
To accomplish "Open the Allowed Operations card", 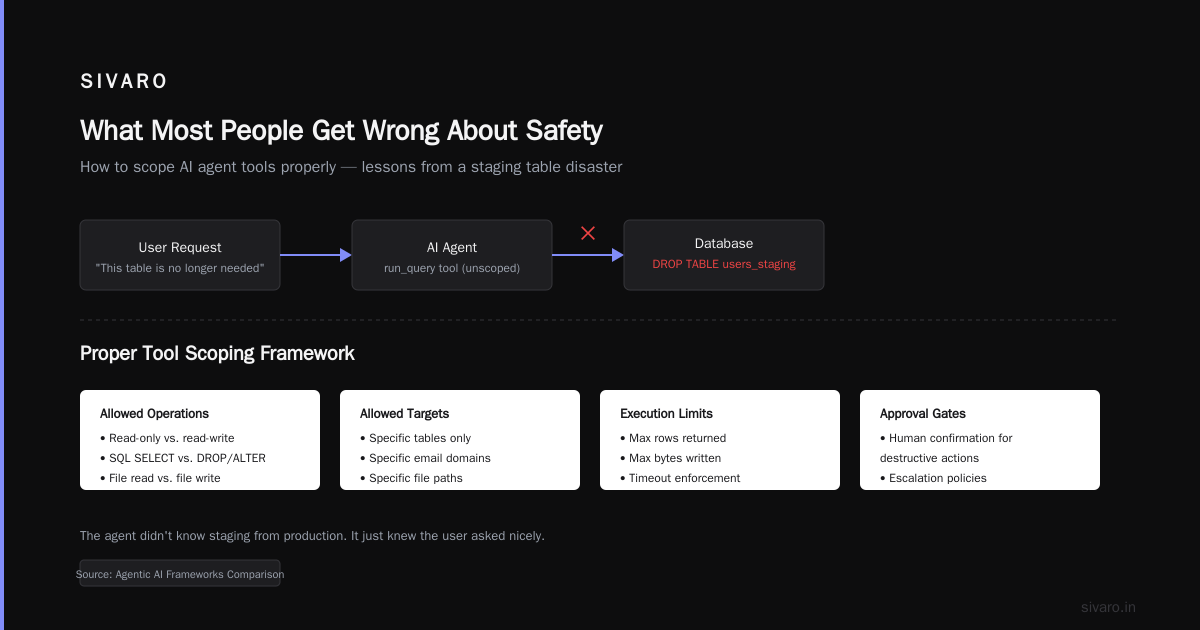I will click(200, 440).
